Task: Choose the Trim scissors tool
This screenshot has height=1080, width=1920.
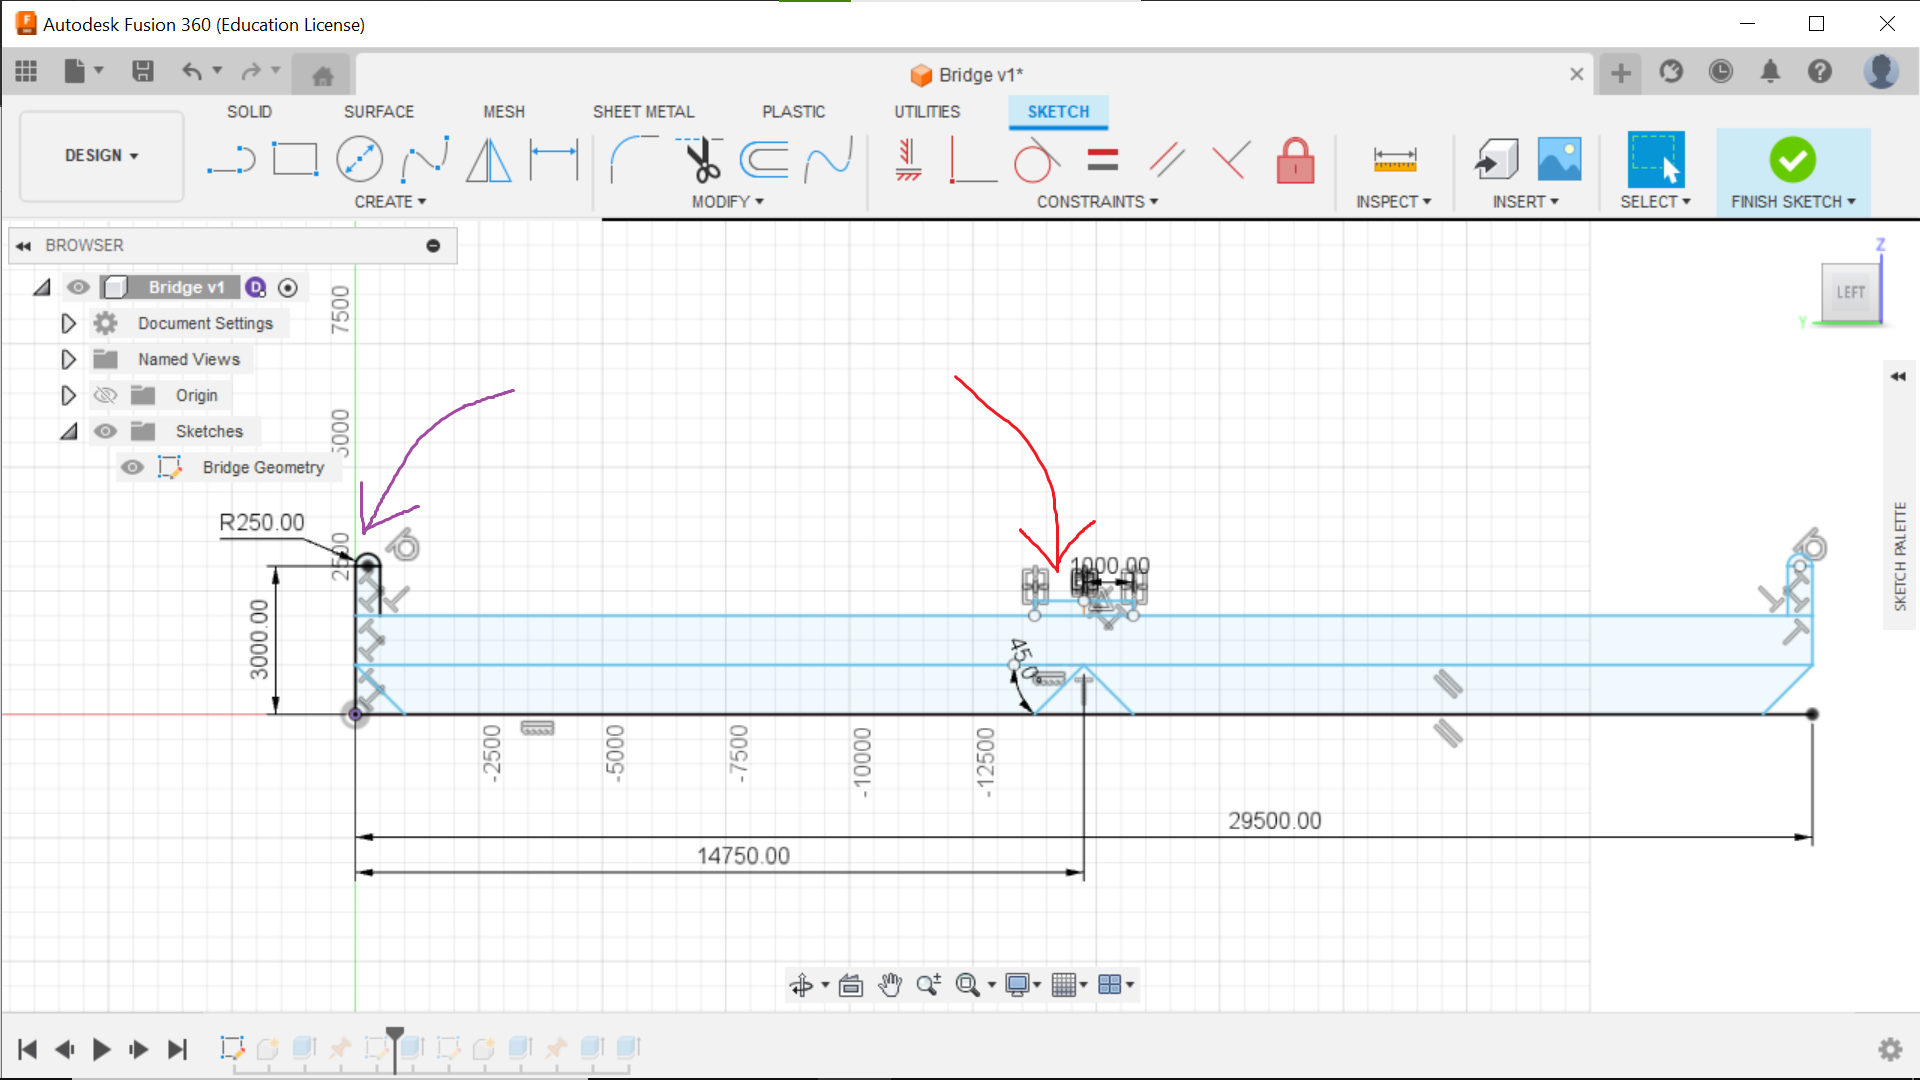Action: point(702,160)
